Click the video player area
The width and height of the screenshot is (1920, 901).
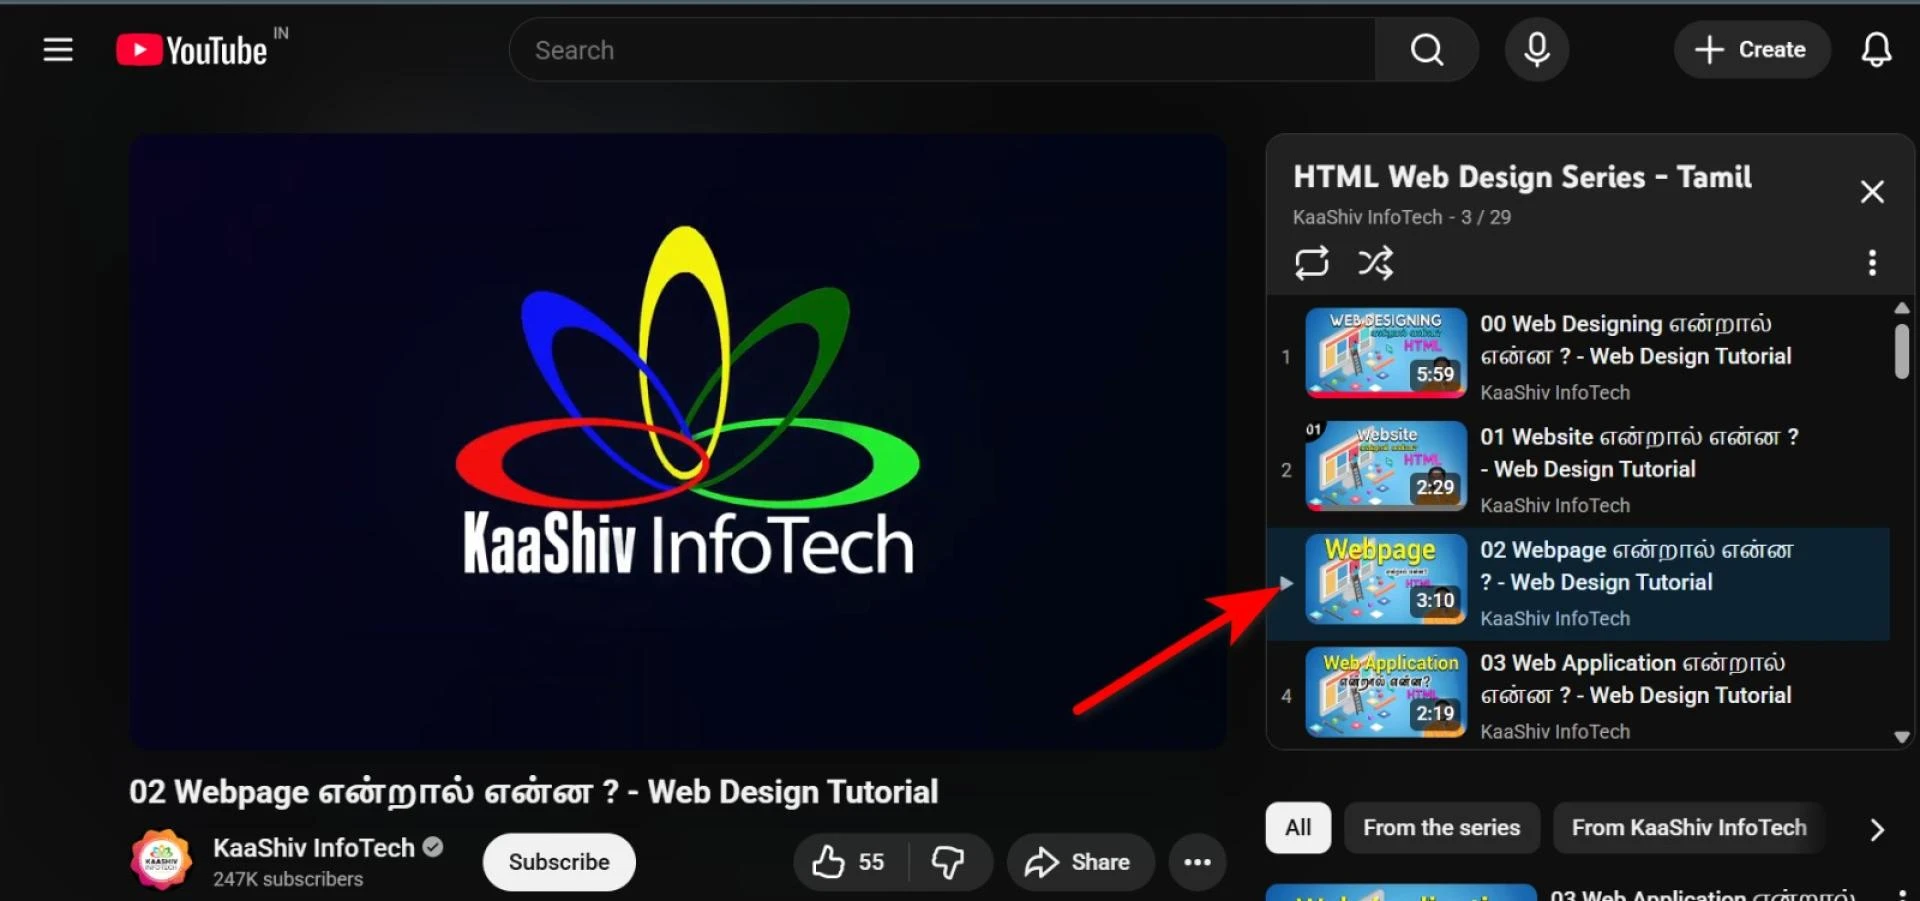(x=678, y=441)
